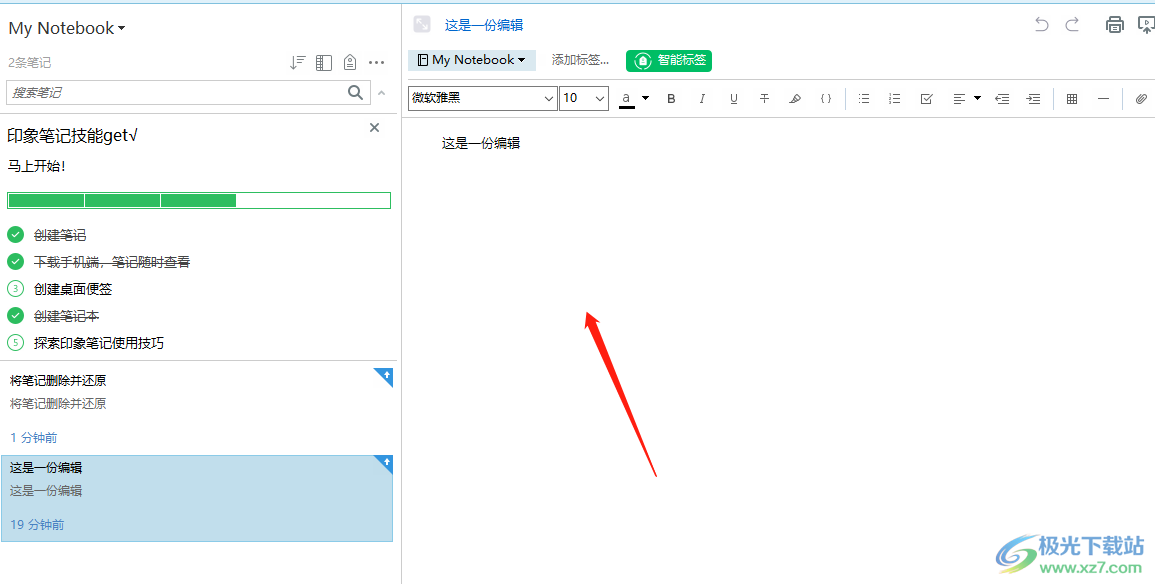Click completed task 下载手机端，笔记随时查看

pos(112,262)
